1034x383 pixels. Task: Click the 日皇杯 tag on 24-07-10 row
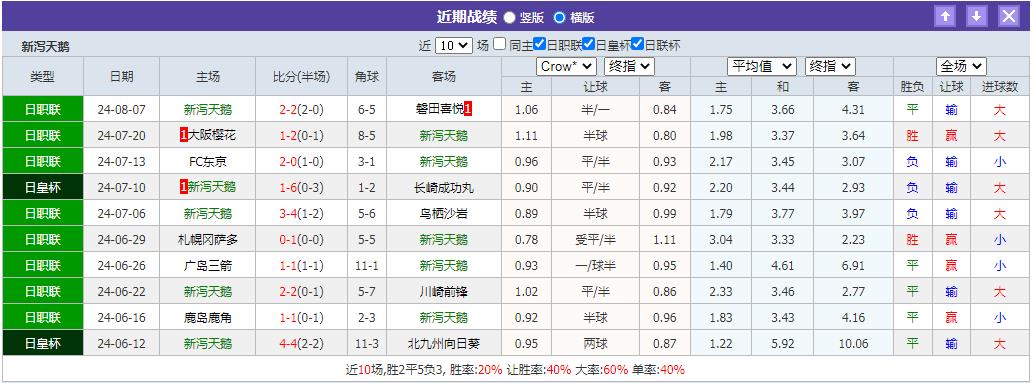click(43, 187)
